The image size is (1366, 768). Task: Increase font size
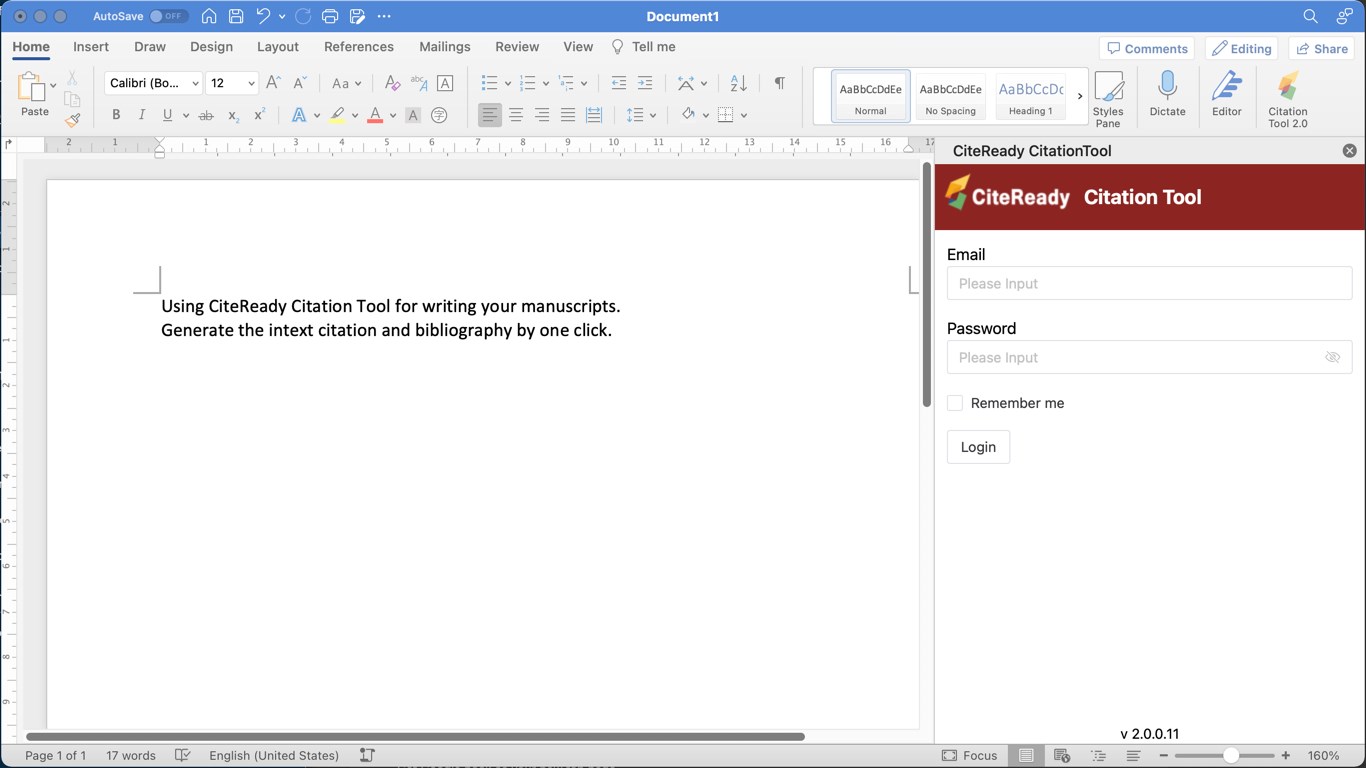273,83
